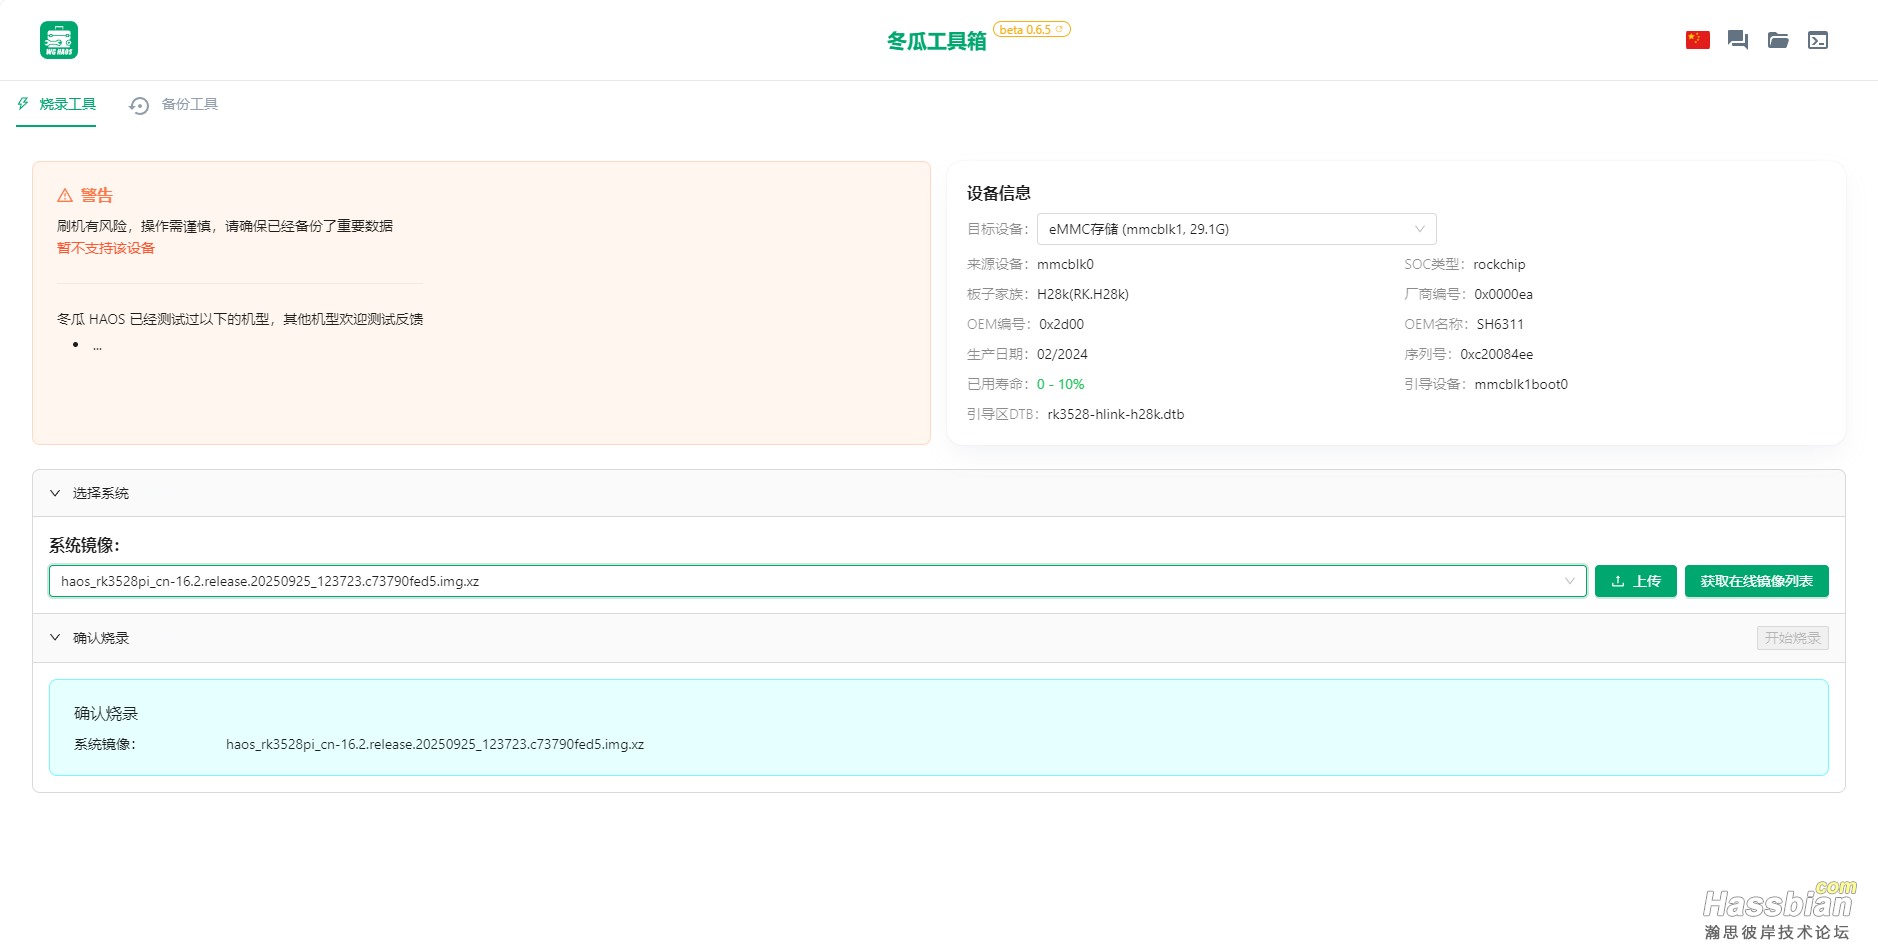The width and height of the screenshot is (1878, 950).
Task: Click the 系统镜像 filename input field
Action: (x=800, y=581)
